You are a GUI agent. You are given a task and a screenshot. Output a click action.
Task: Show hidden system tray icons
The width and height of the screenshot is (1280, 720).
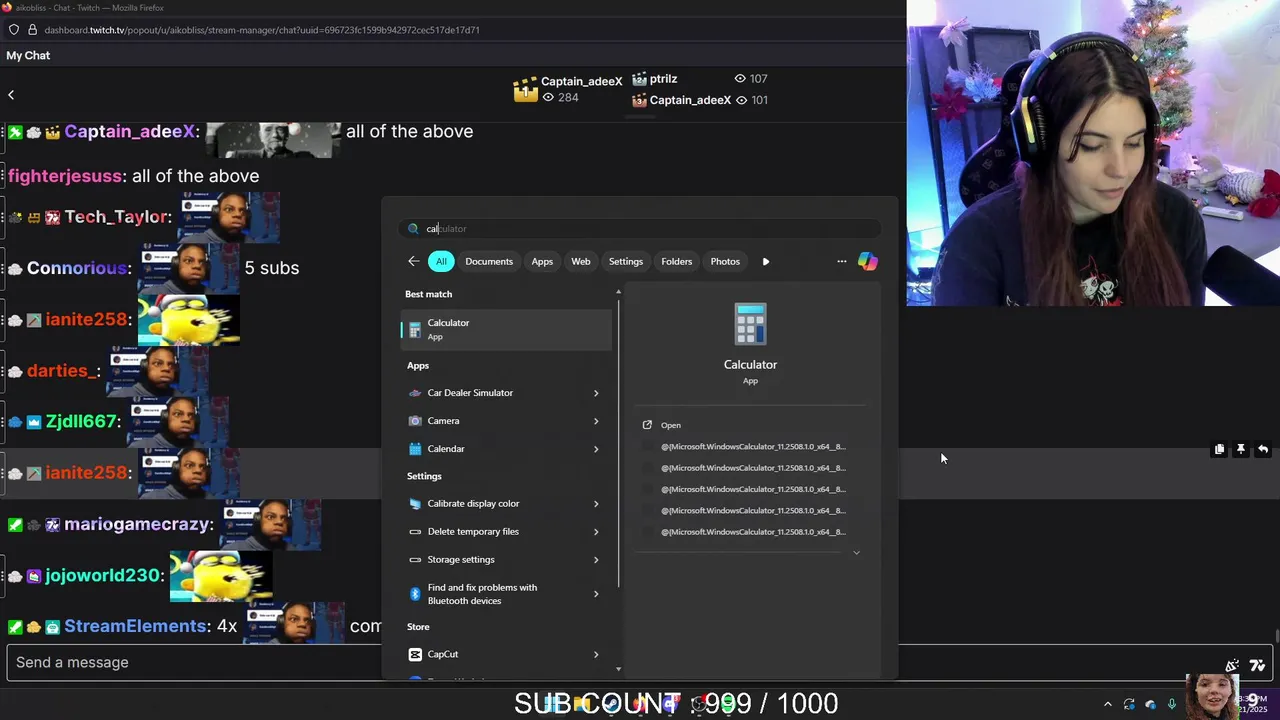click(1107, 704)
